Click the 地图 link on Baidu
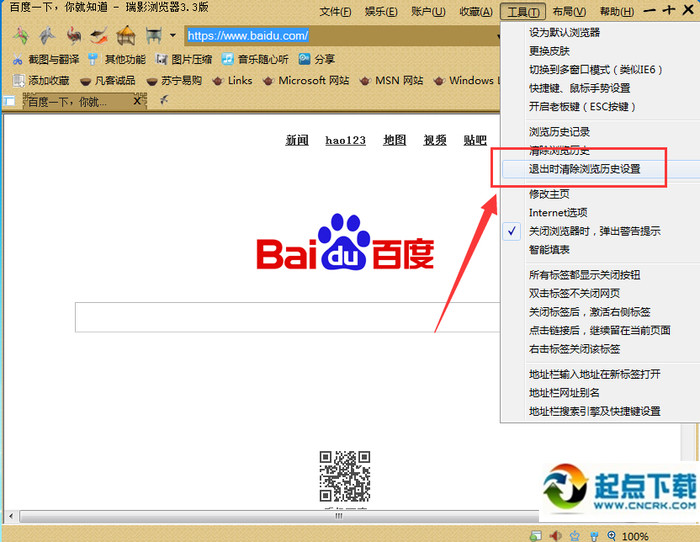Viewport: 700px width, 542px height. pos(395,140)
